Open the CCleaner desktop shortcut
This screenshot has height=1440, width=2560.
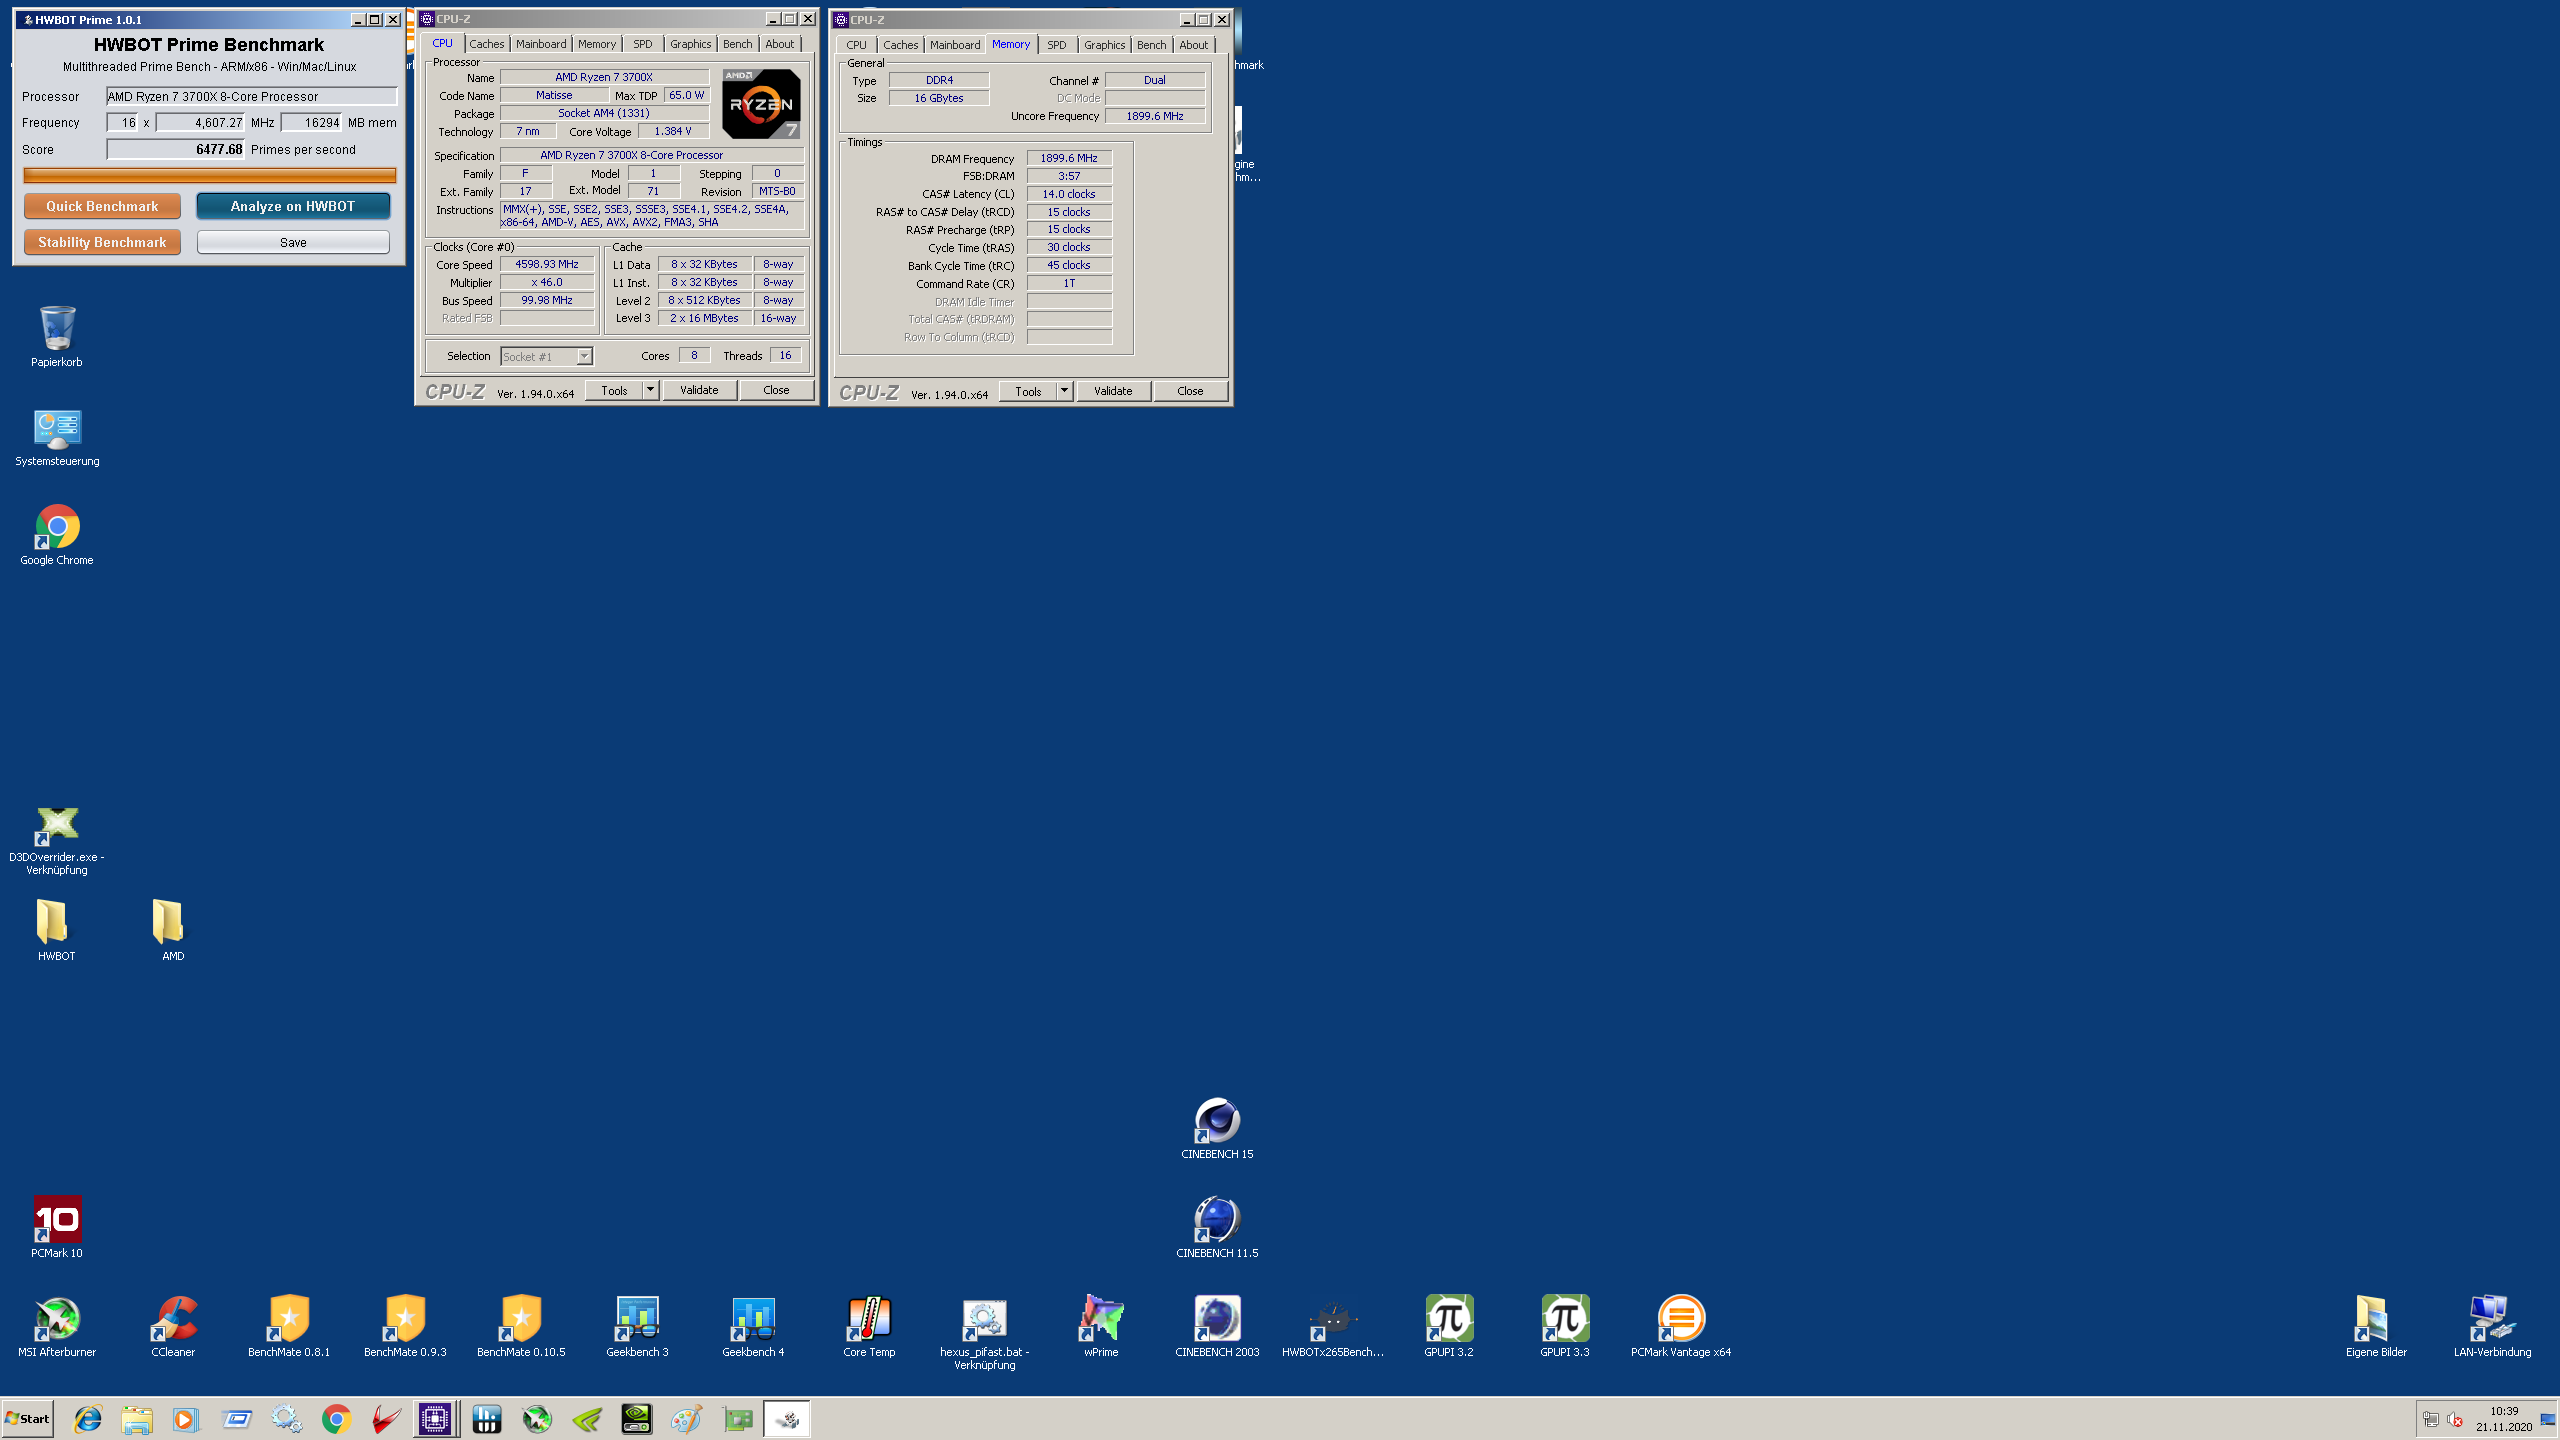point(173,1326)
